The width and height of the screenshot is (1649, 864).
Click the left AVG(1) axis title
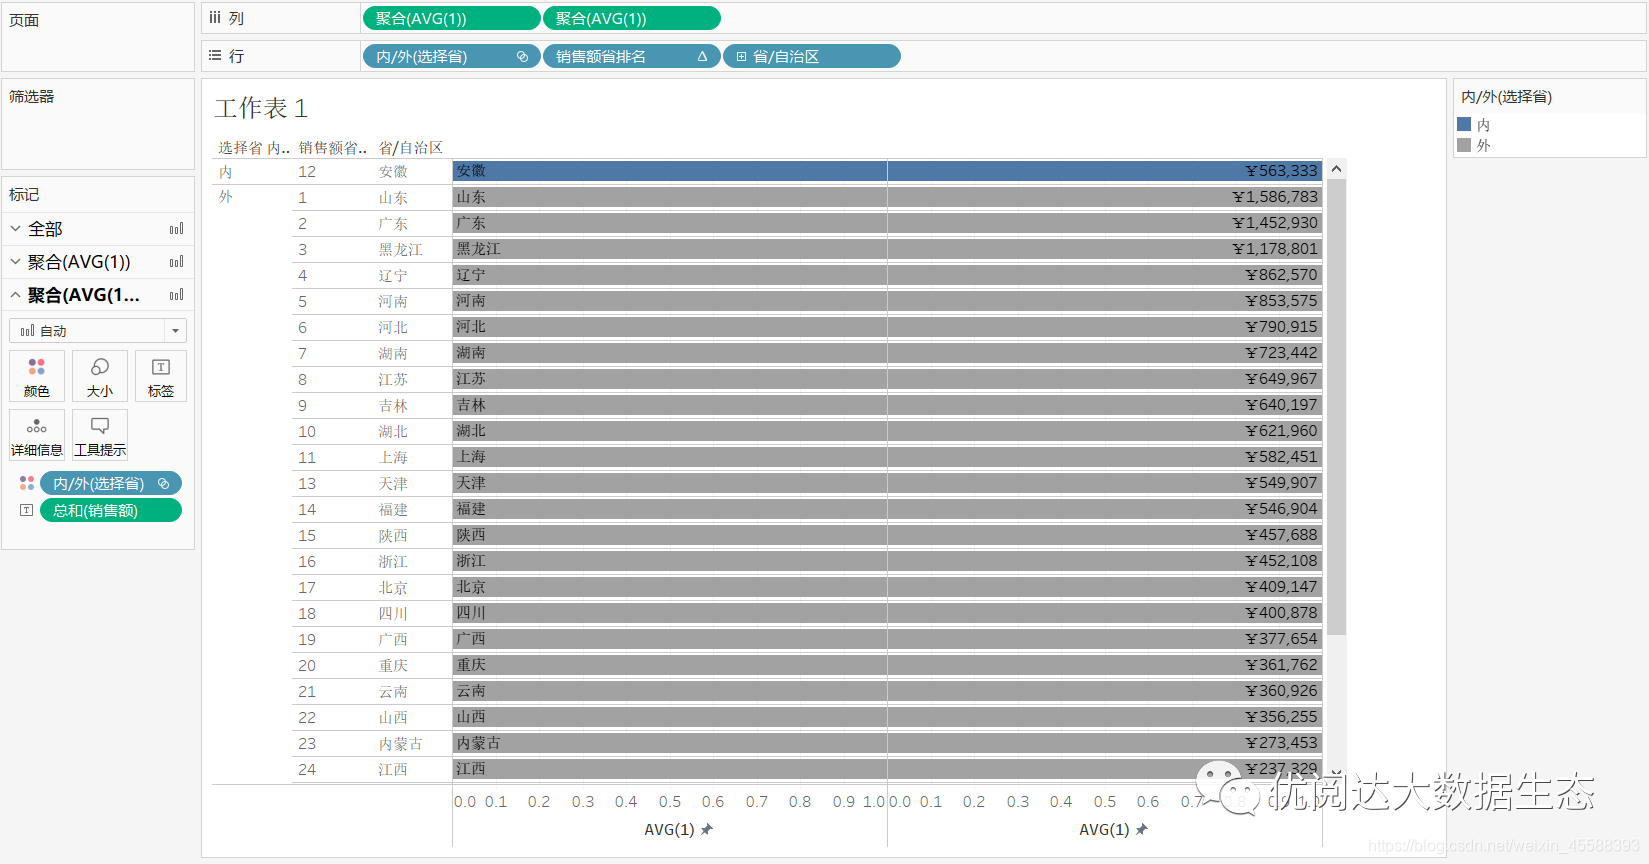pos(669,829)
